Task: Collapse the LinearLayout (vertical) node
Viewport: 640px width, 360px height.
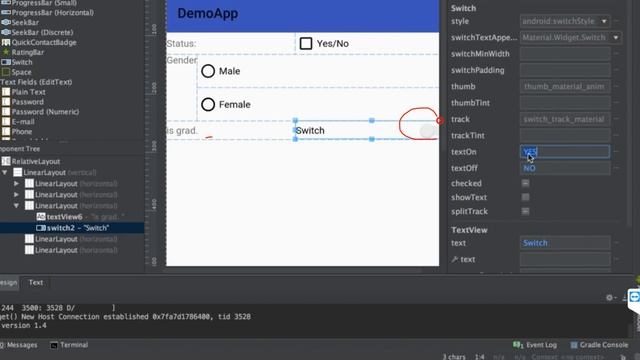Action: [x=5, y=173]
